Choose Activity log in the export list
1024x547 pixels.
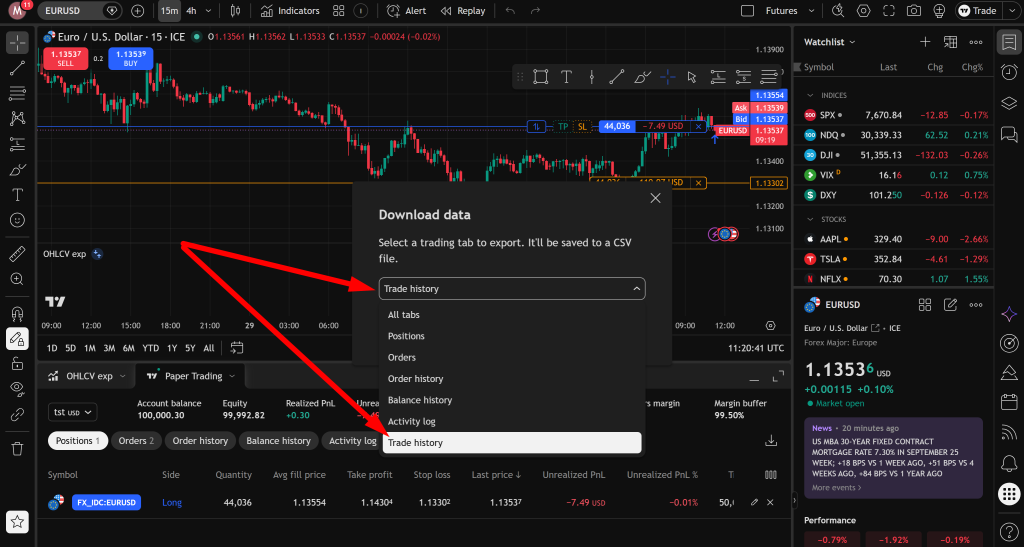(x=512, y=422)
